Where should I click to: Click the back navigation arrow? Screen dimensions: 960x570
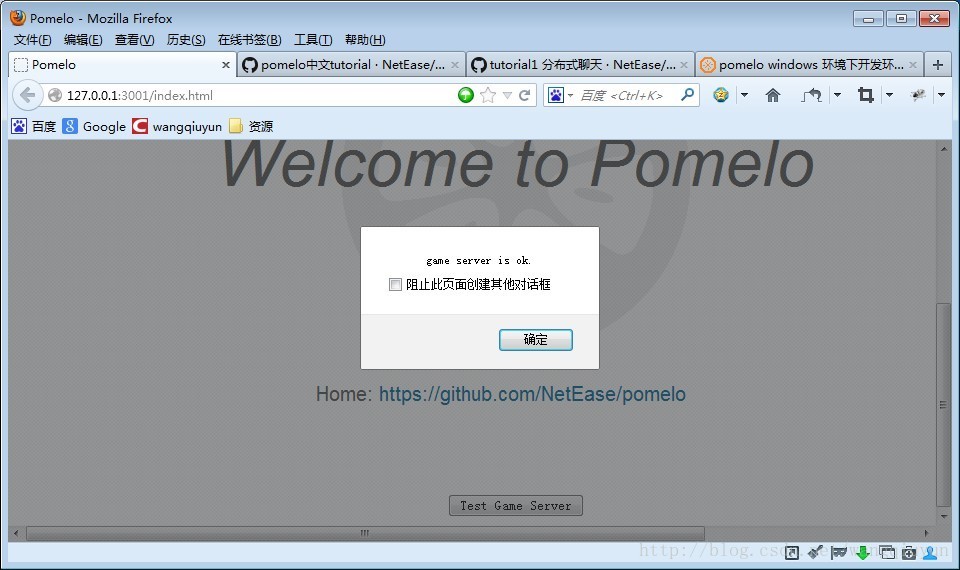27,95
